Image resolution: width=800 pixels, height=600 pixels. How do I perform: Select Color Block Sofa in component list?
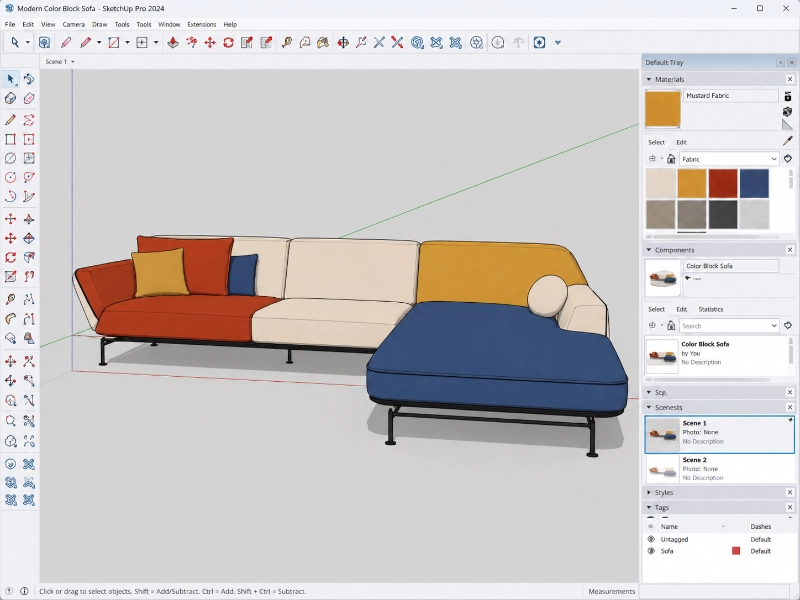(x=716, y=354)
